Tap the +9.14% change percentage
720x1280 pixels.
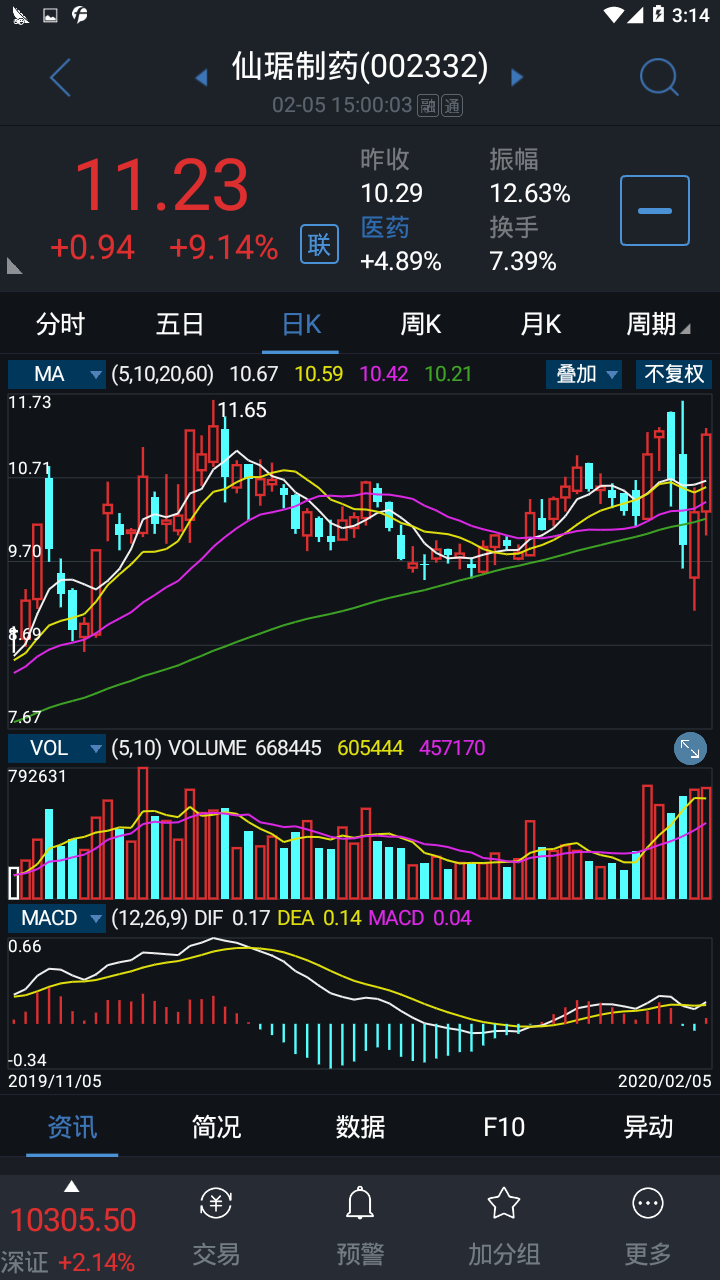click(x=223, y=247)
